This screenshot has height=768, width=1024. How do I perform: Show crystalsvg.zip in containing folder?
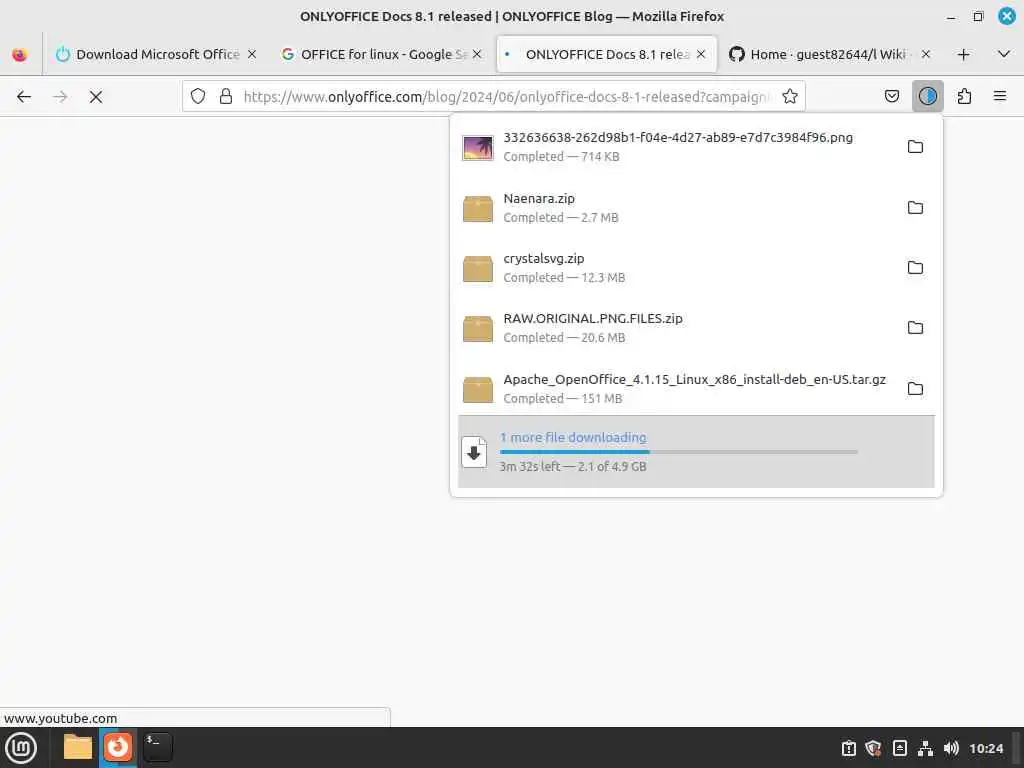916,268
